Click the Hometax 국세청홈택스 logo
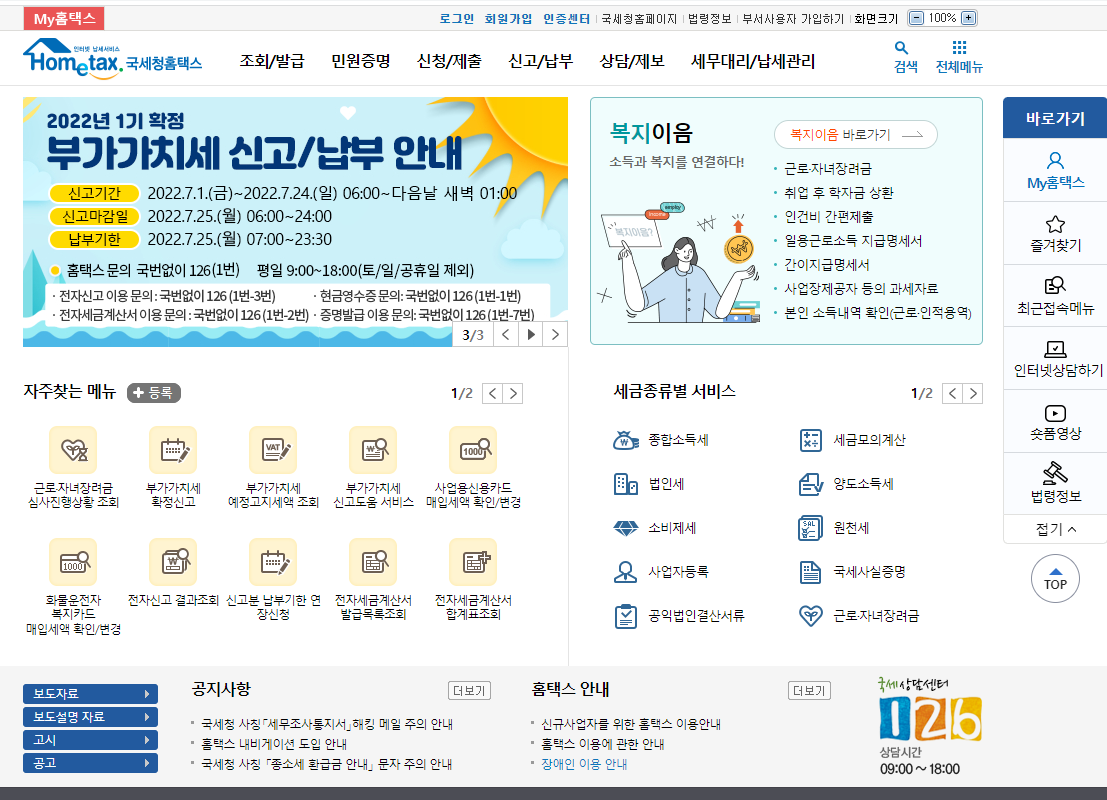 tap(112, 58)
